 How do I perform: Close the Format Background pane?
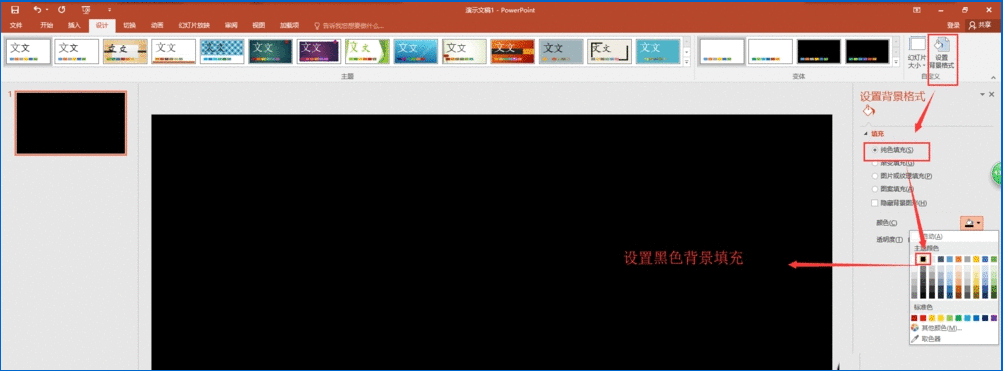992,94
